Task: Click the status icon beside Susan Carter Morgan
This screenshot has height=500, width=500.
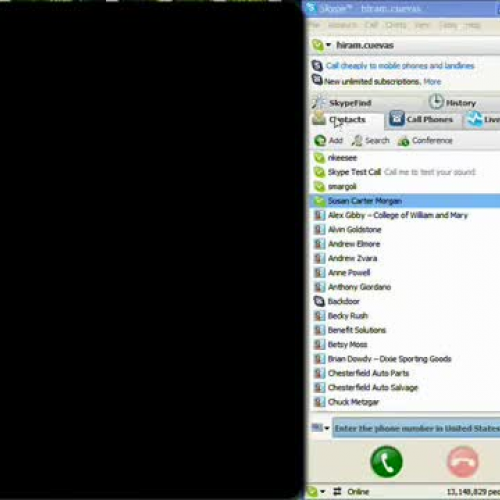Action: (x=320, y=201)
